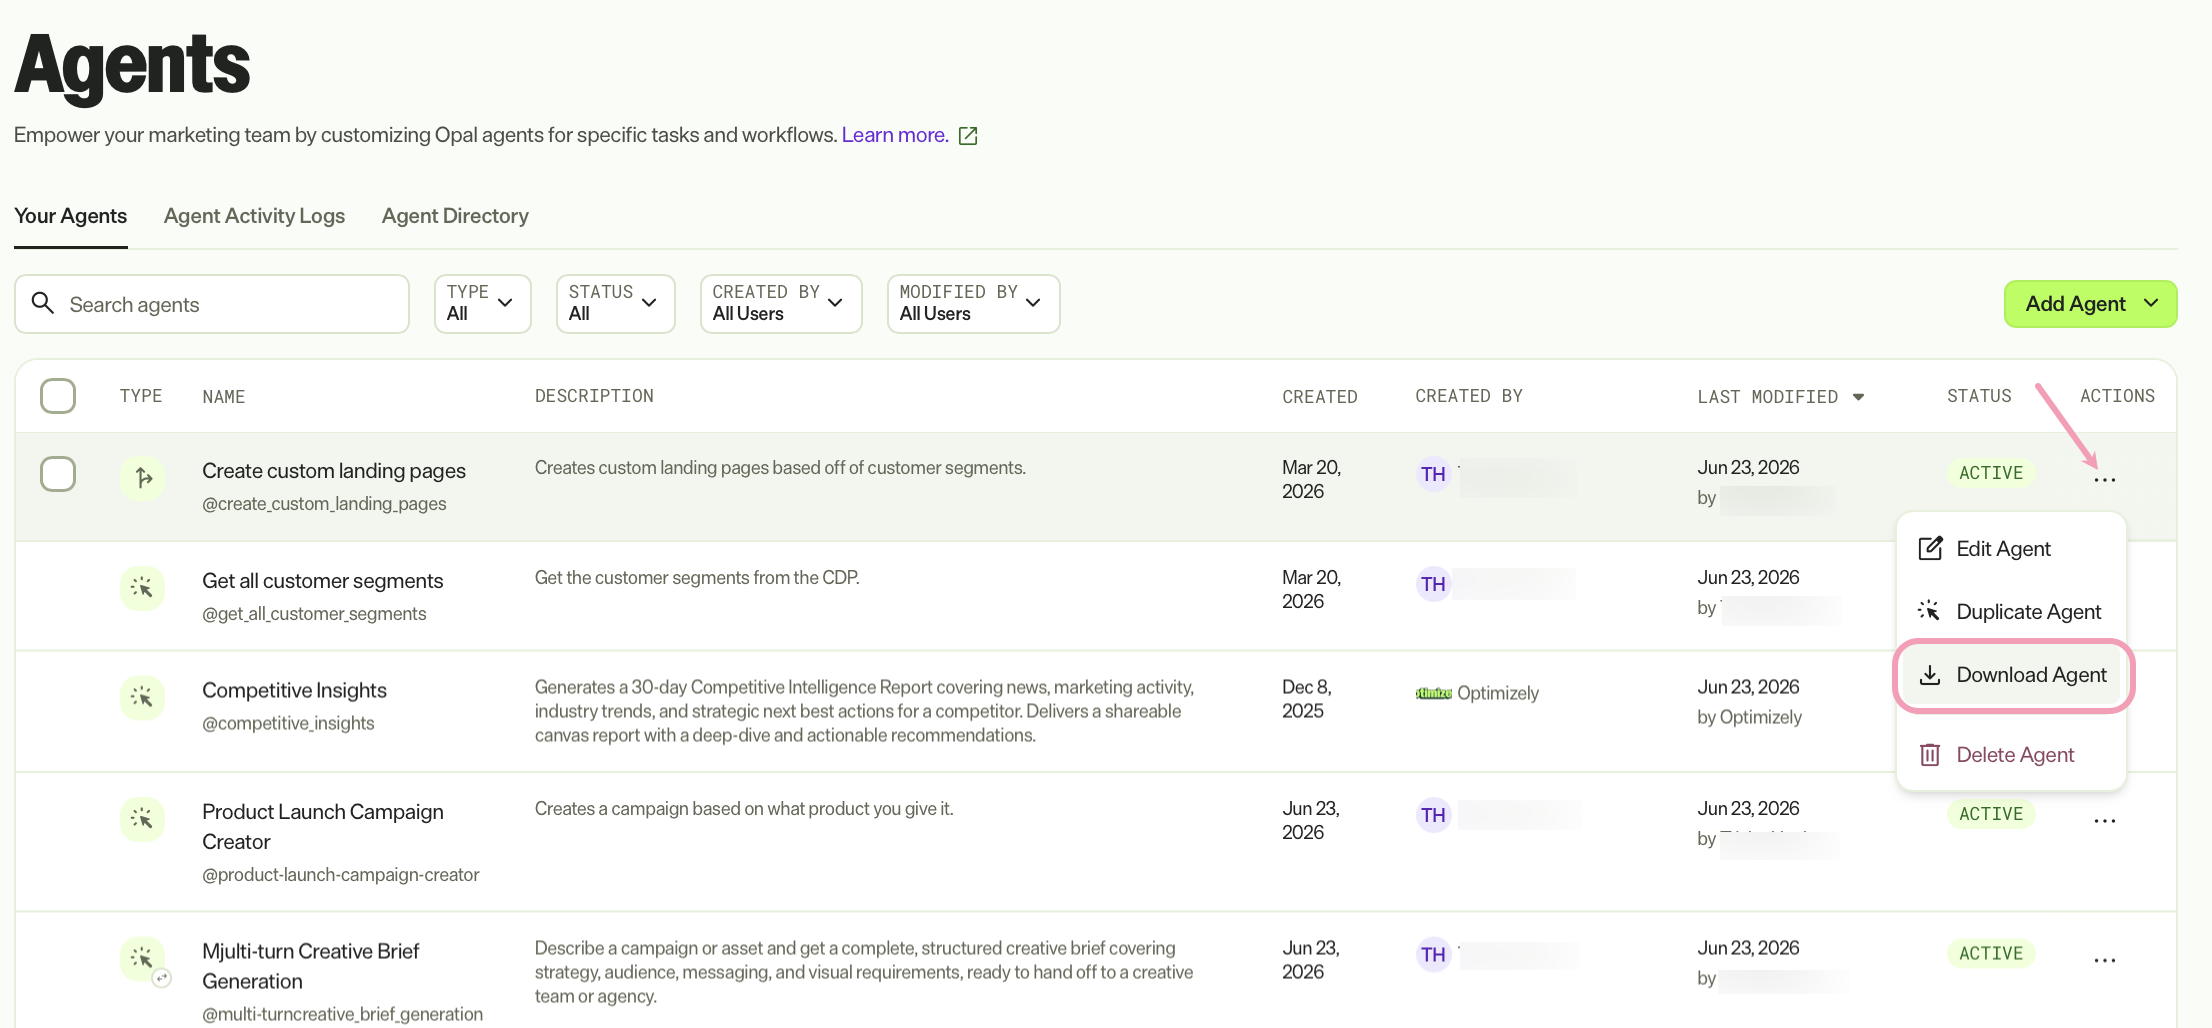Click the trash icon next to Delete Agent
The width and height of the screenshot is (2212, 1028).
(x=1930, y=755)
